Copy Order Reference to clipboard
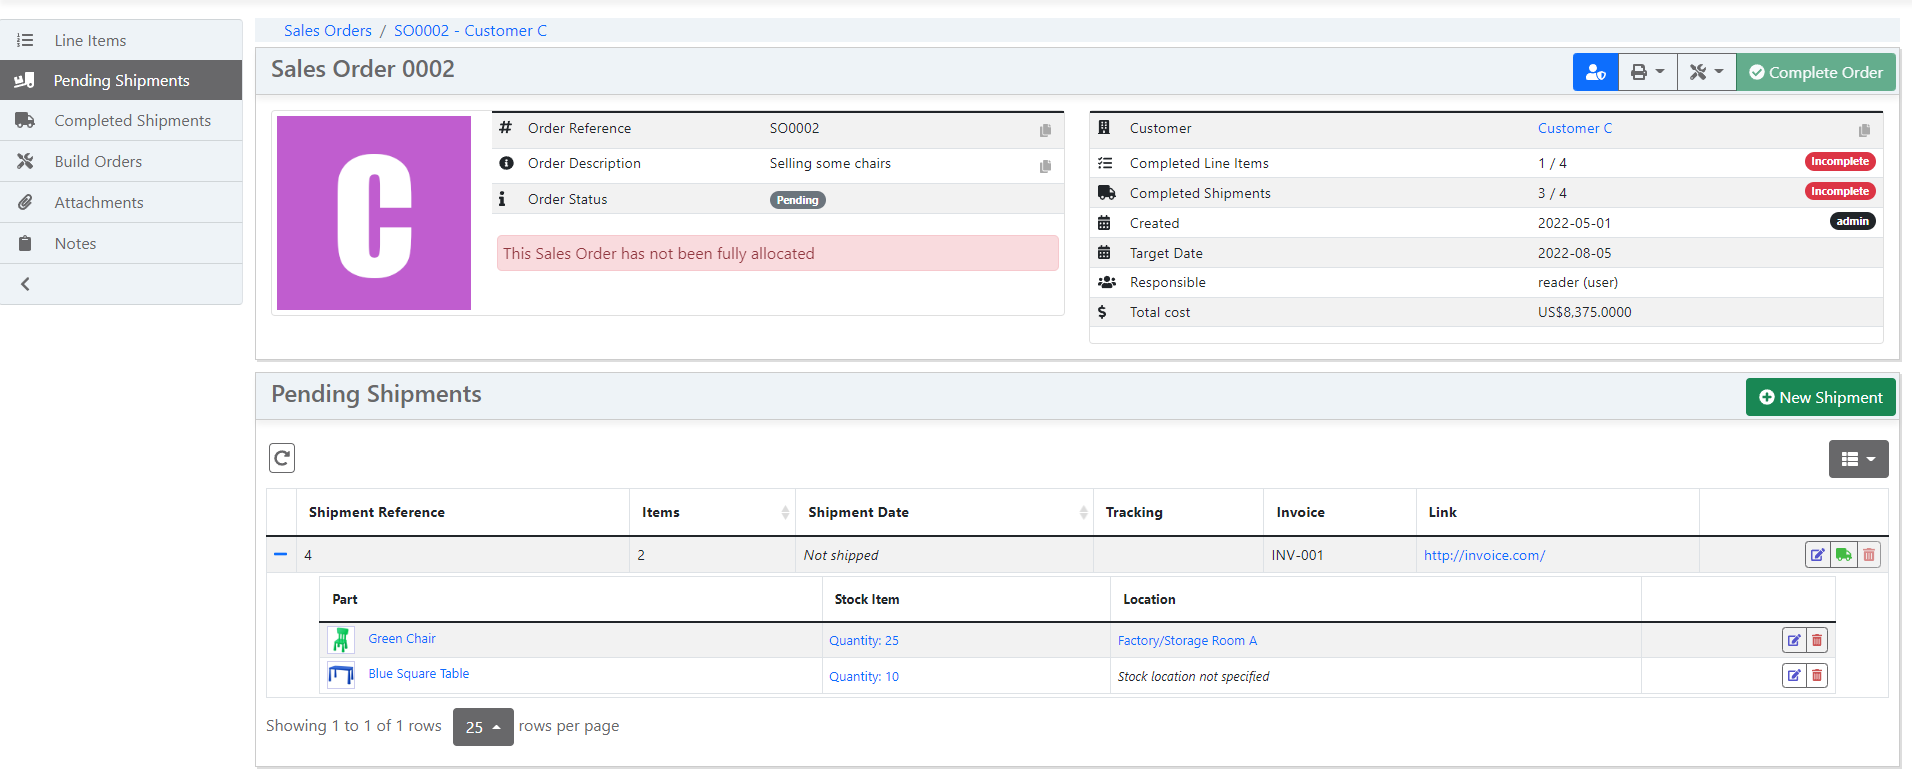The height and width of the screenshot is (777, 1912). (1045, 130)
